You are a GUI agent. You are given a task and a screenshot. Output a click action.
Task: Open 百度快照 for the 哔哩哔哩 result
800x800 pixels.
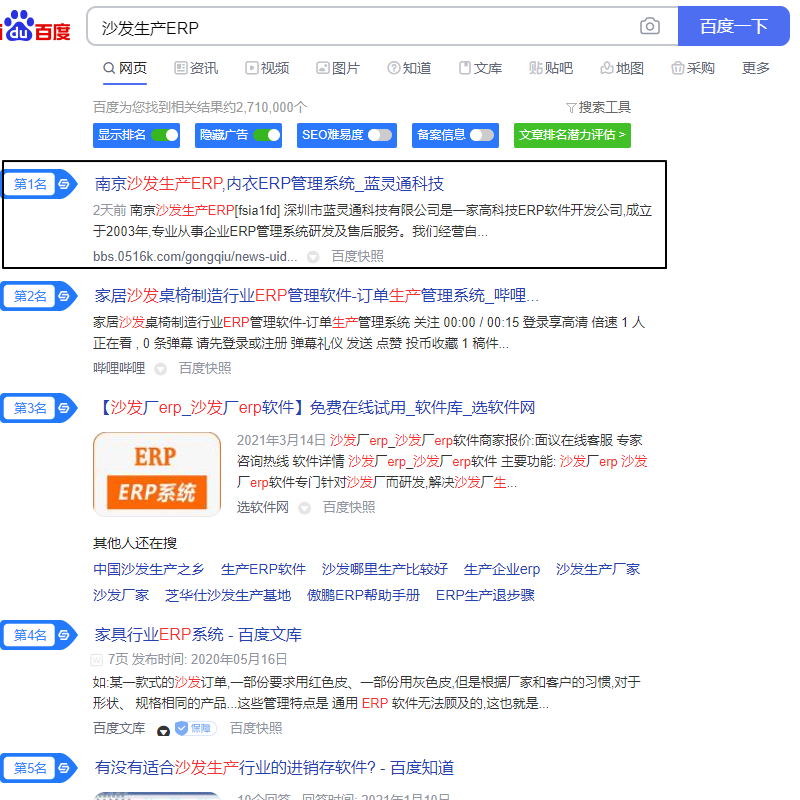point(205,368)
